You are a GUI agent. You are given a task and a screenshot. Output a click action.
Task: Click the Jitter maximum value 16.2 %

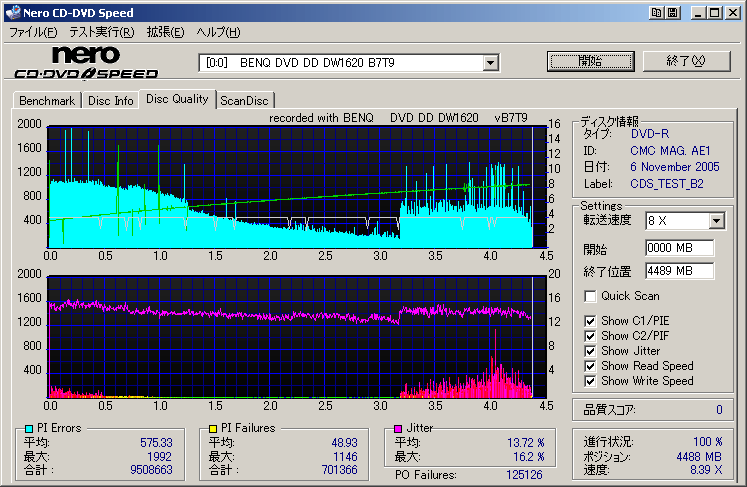528,457
